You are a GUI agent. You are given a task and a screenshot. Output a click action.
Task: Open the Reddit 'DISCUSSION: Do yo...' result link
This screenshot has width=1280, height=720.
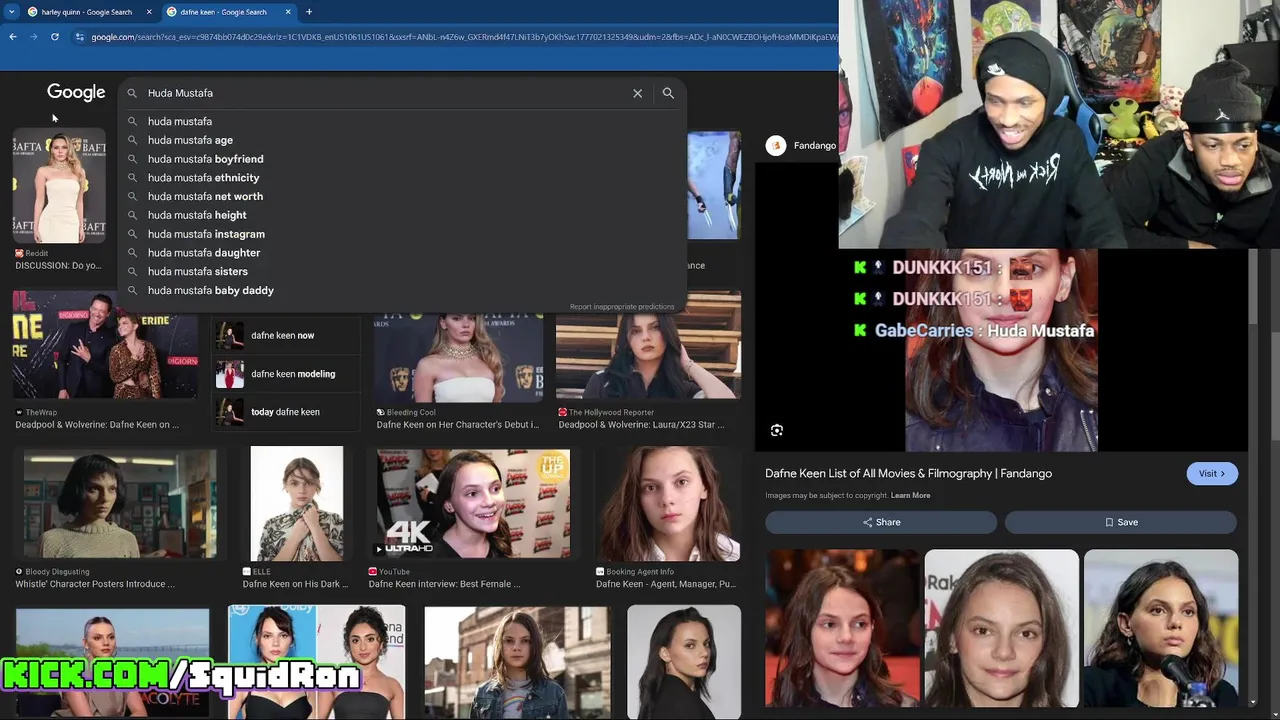(58, 266)
